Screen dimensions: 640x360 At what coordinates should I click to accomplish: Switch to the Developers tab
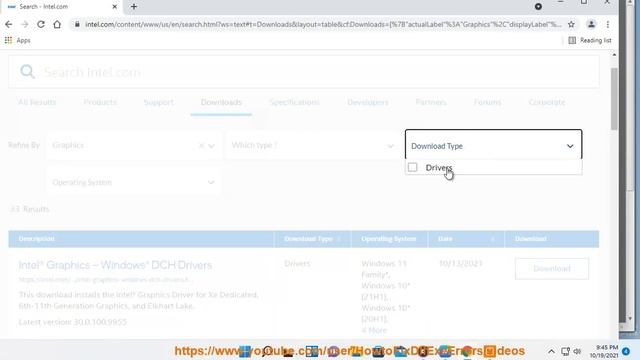(x=368, y=102)
